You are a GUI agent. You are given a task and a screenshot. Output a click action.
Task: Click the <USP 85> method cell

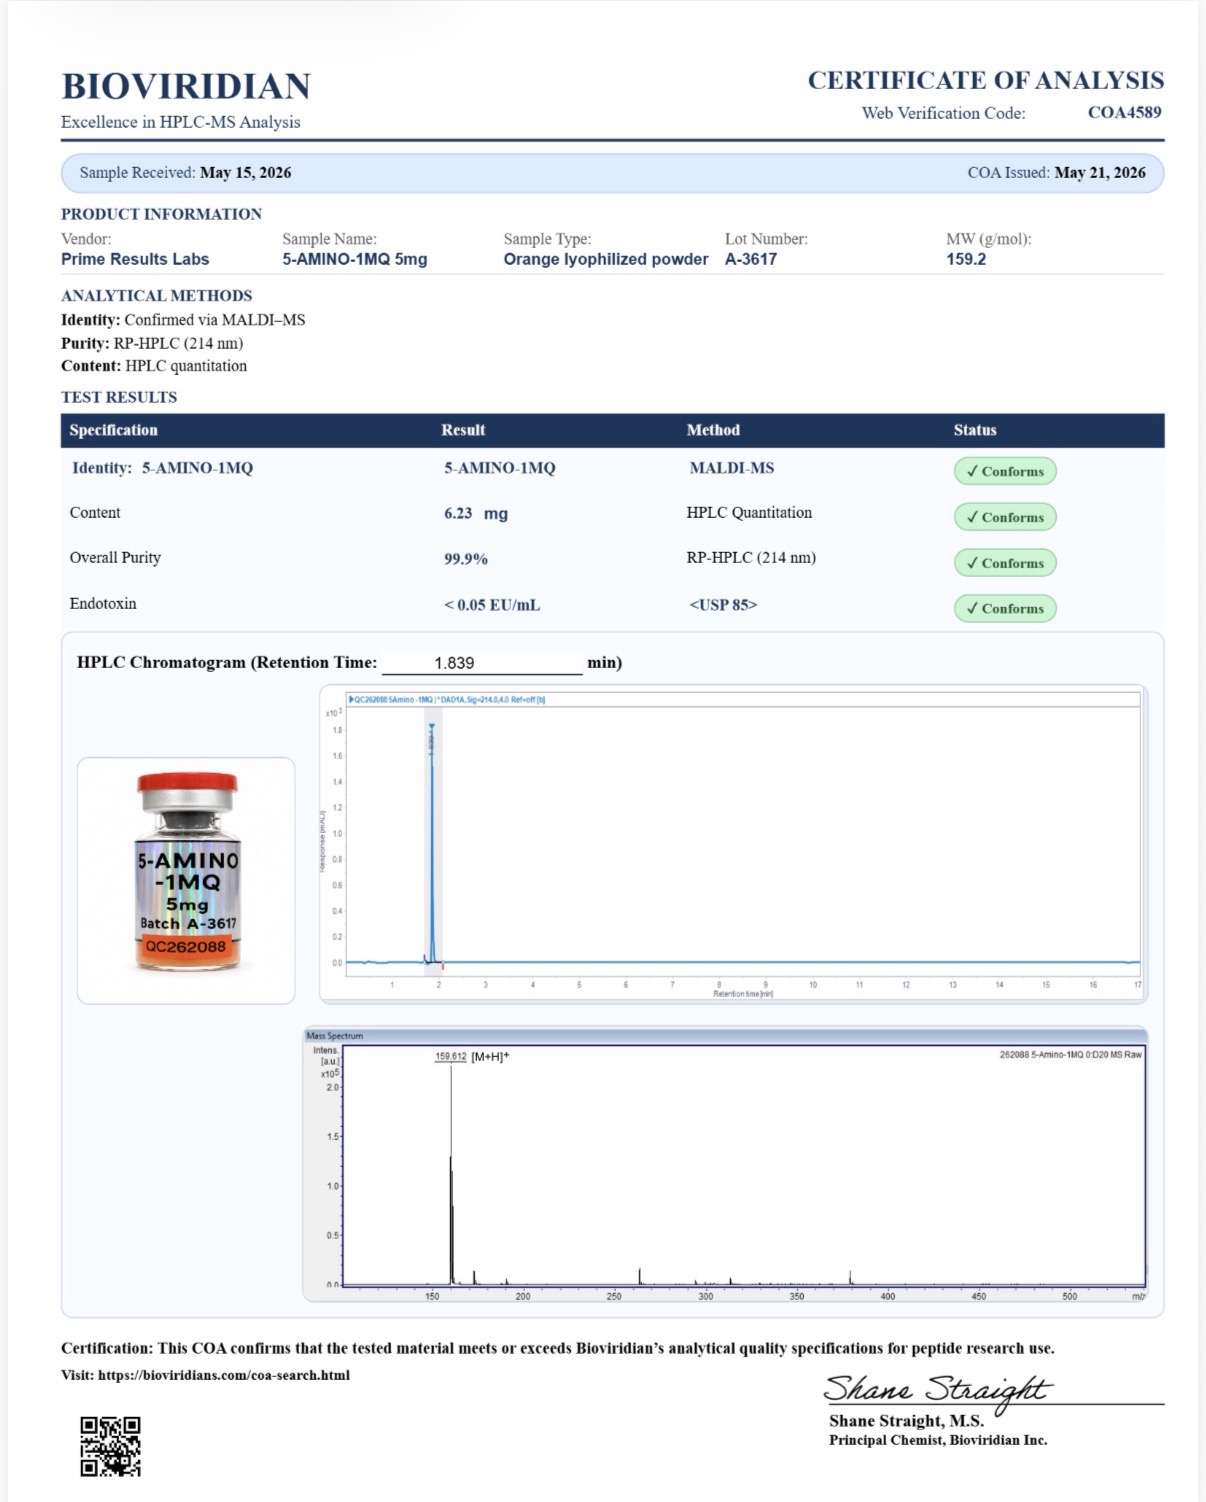click(723, 605)
